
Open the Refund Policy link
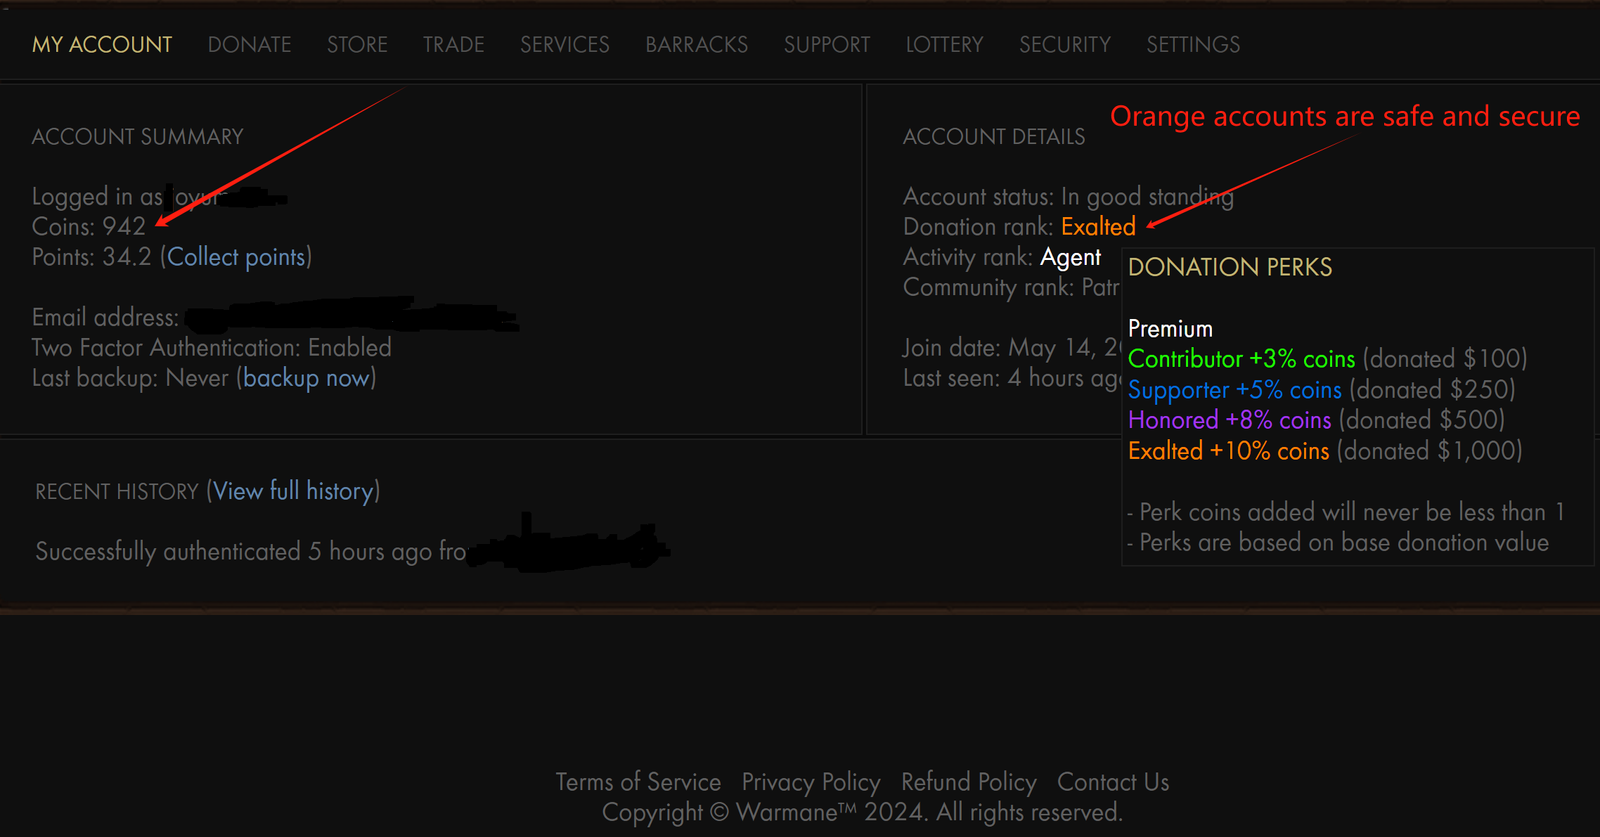969,782
